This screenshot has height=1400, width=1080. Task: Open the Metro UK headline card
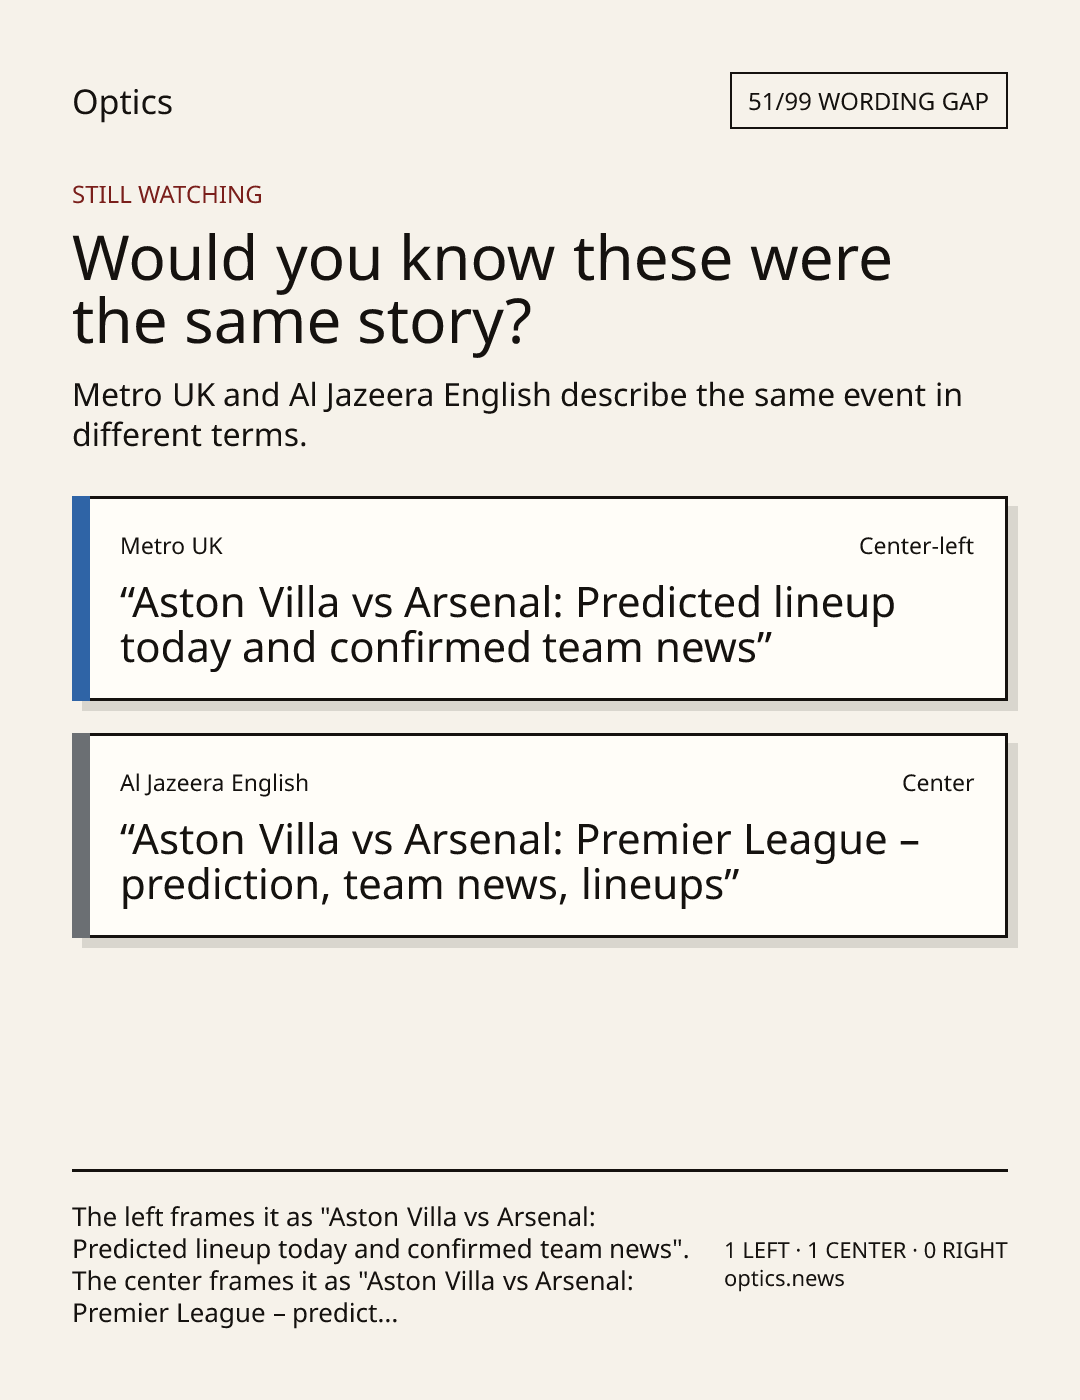click(x=540, y=598)
